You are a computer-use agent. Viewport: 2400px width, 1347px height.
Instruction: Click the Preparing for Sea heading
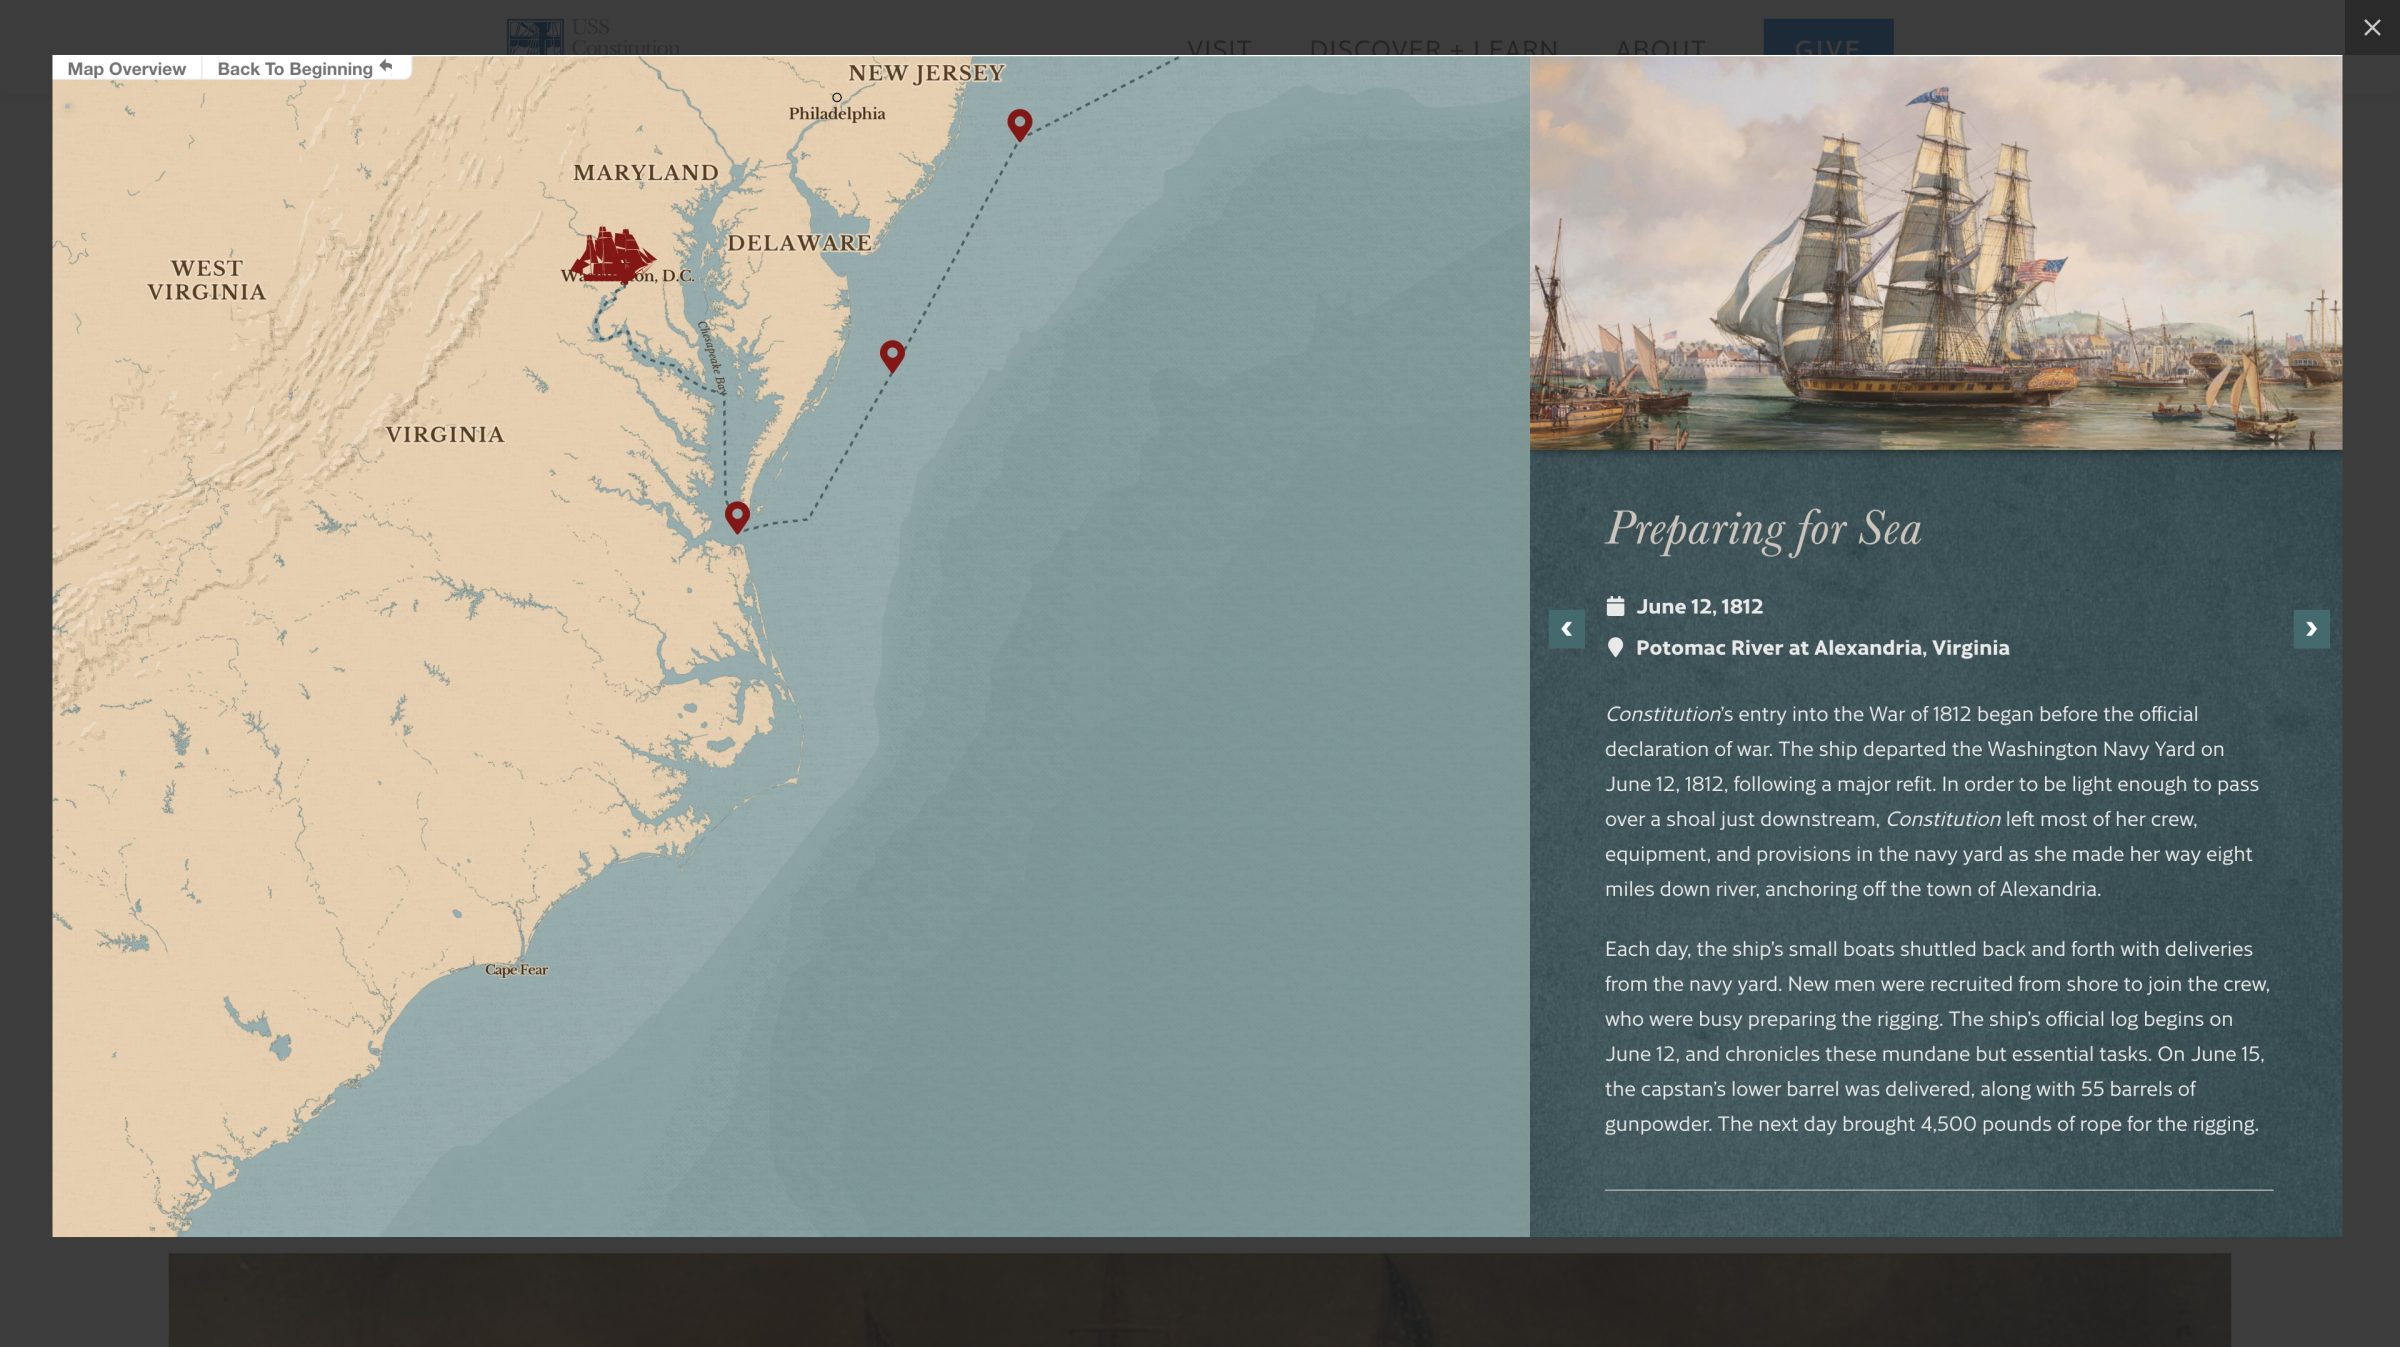click(1763, 529)
